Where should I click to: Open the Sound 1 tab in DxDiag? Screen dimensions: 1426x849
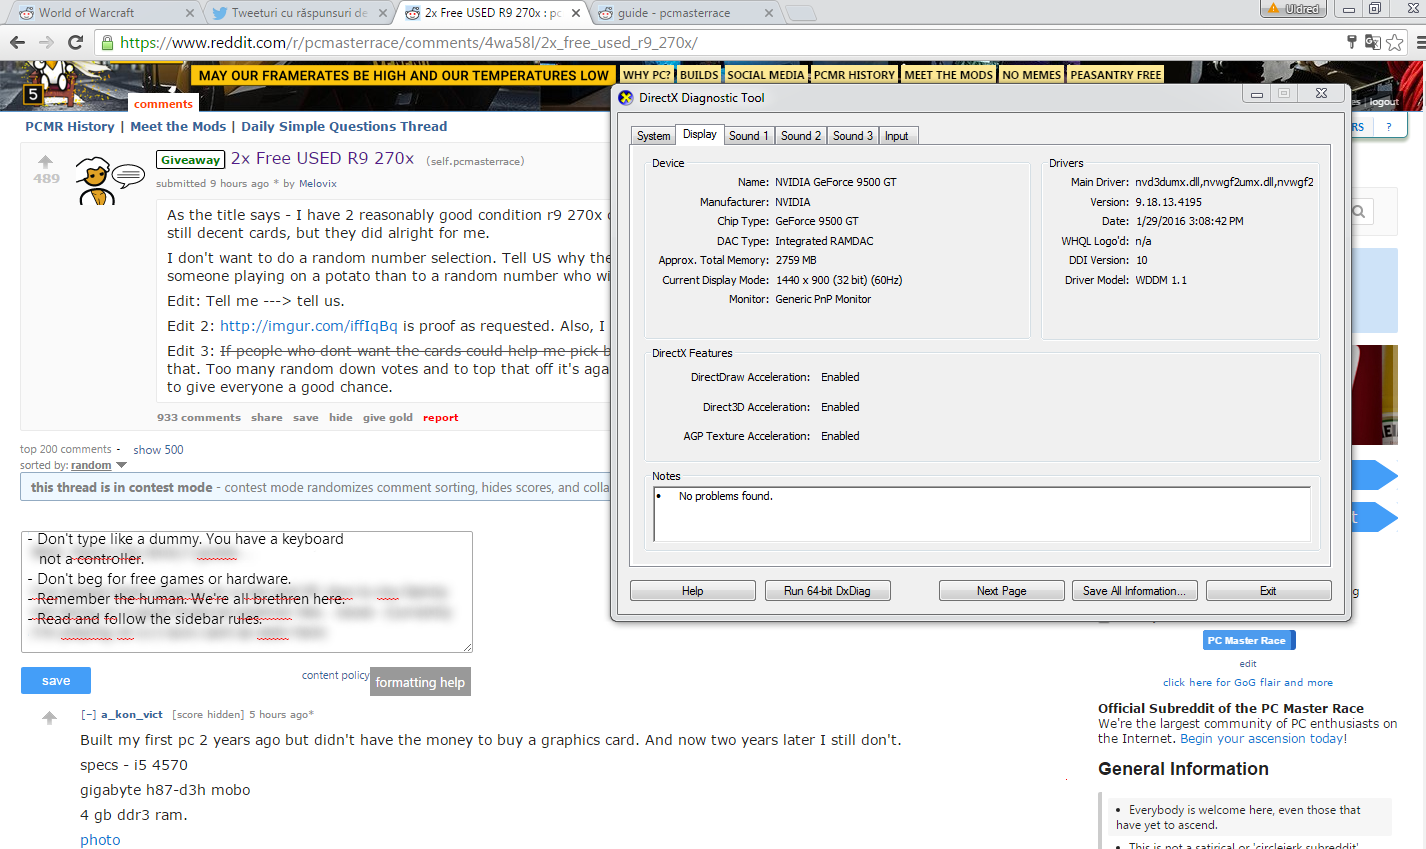pyautogui.click(x=749, y=136)
